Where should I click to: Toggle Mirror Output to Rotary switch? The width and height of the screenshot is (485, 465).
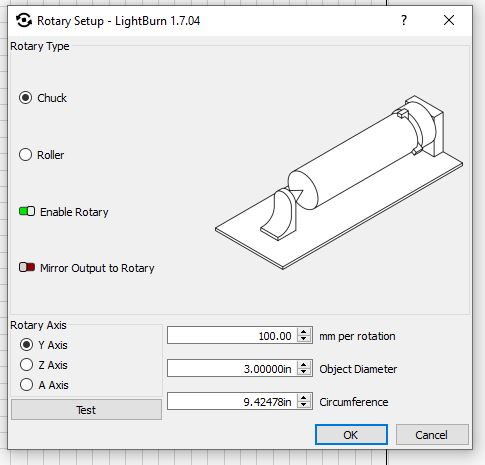click(x=27, y=267)
